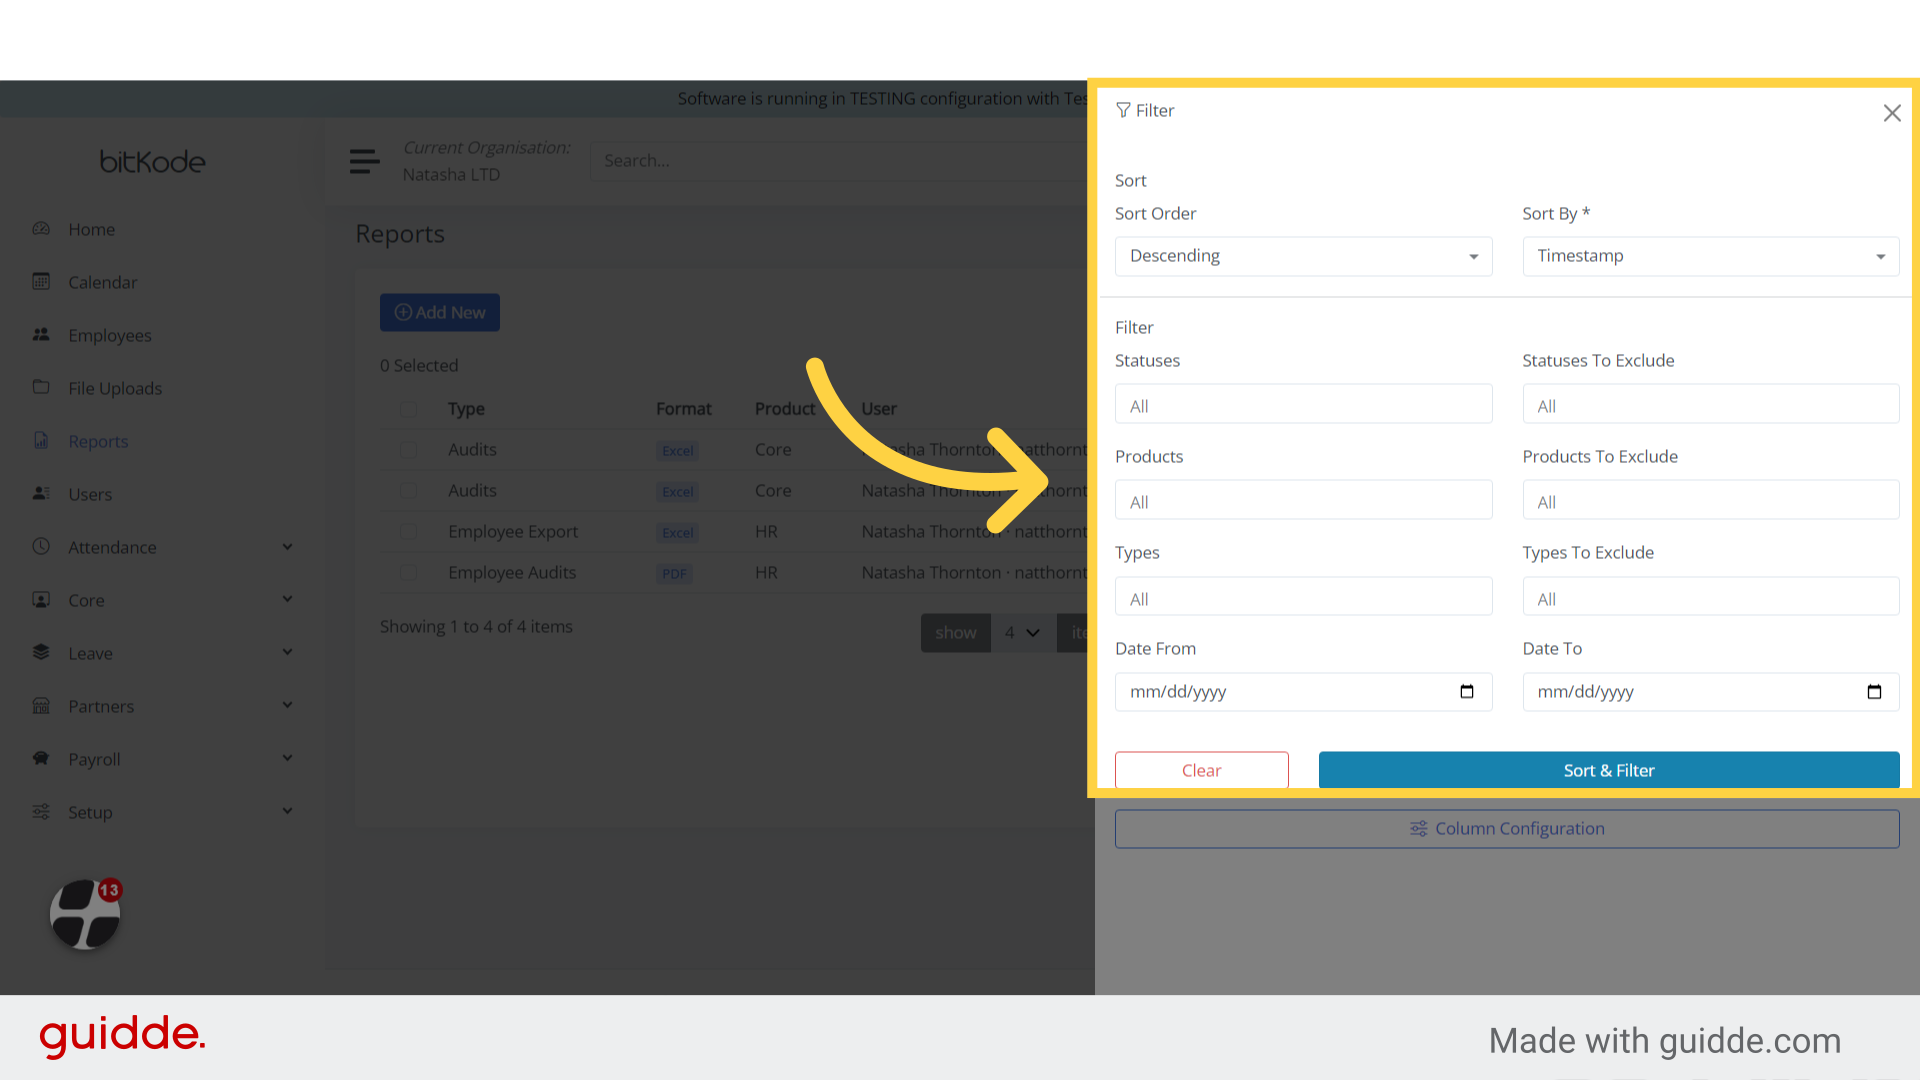
Task: Expand the Attendance menu chevron
Action: coord(288,547)
